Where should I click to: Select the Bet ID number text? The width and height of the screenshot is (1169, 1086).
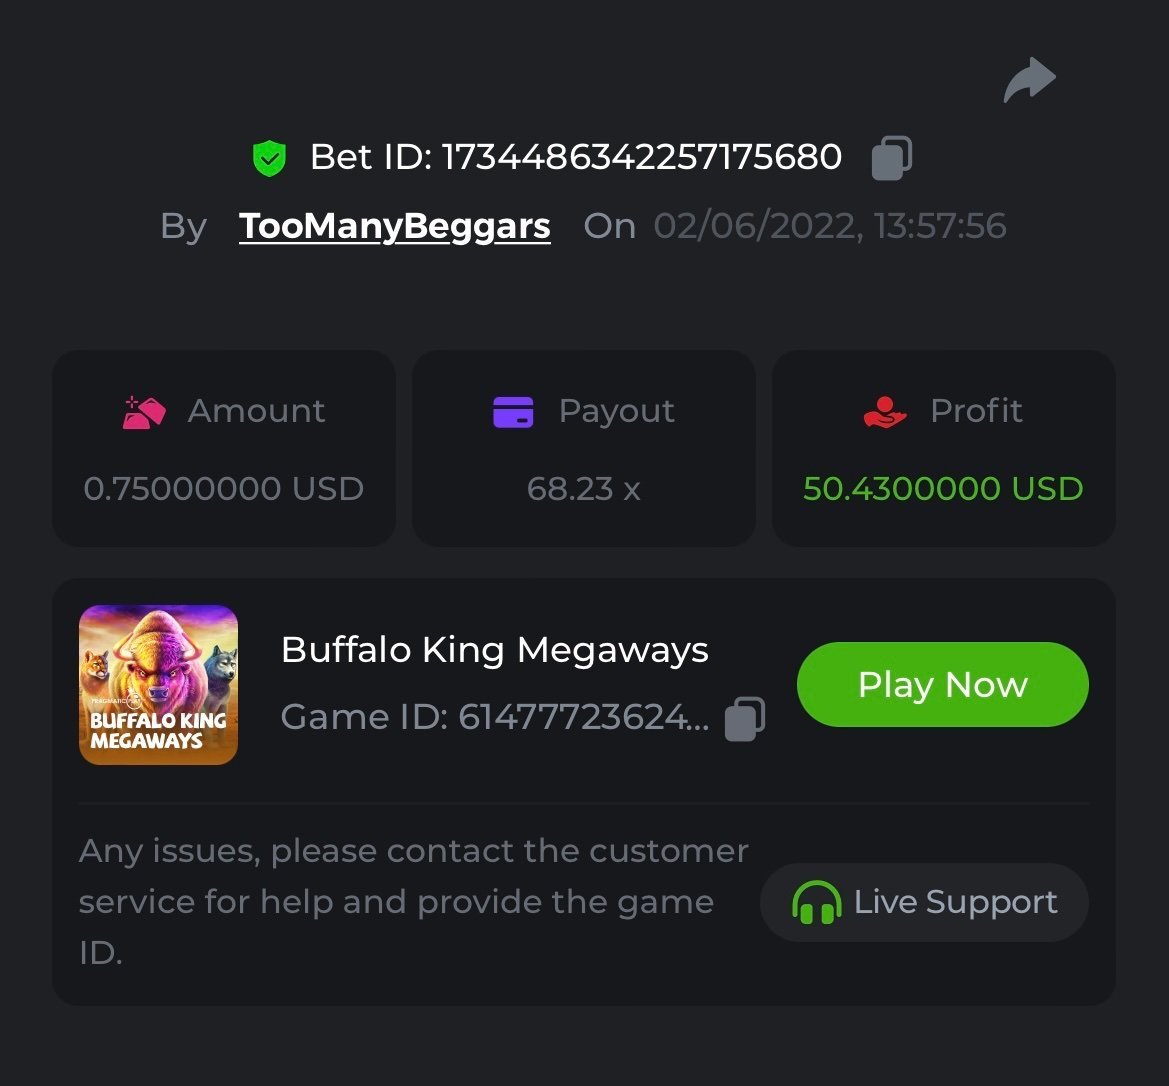[x=641, y=158]
